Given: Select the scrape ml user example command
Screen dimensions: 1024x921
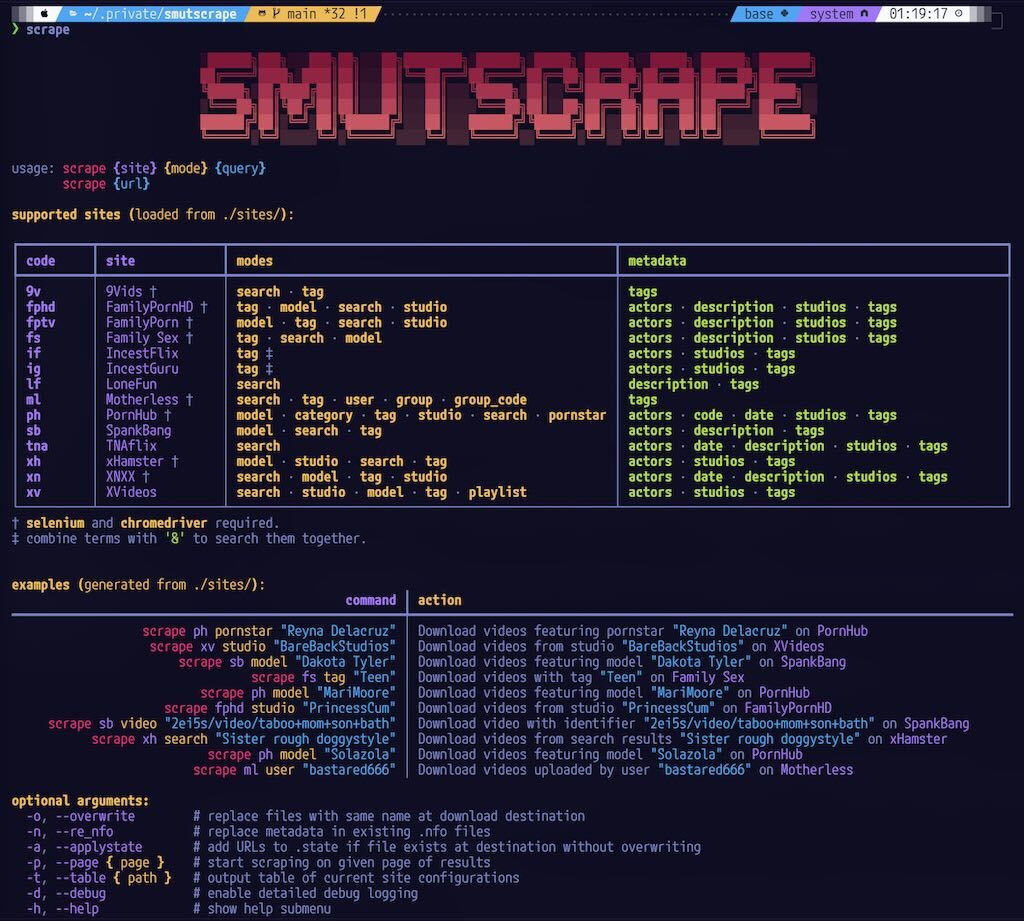Looking at the screenshot, I should pyautogui.click(x=295, y=770).
